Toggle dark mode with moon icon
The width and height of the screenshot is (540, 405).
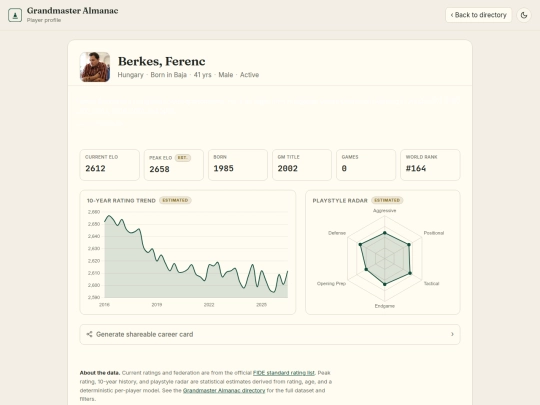[x=524, y=15]
